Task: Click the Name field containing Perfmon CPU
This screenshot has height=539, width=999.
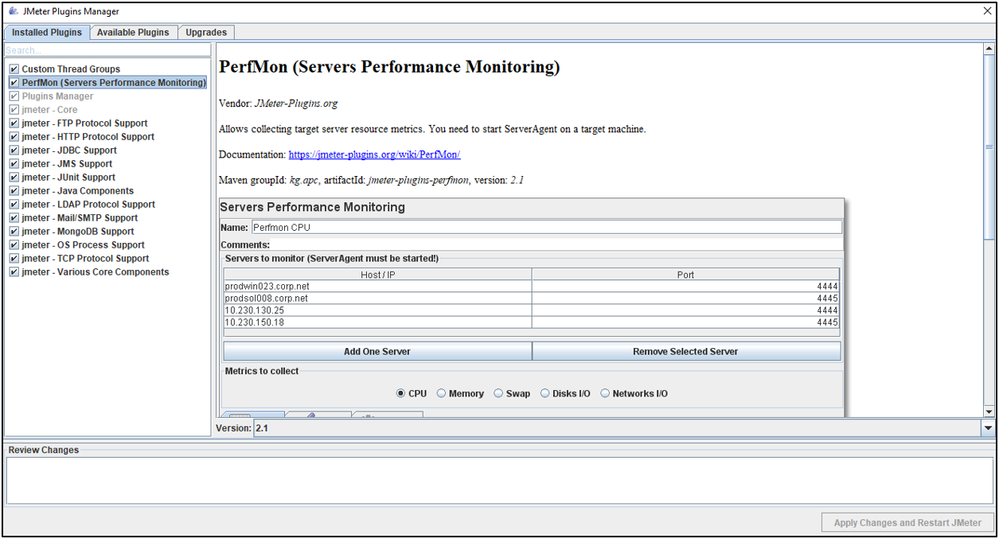Action: (547, 227)
